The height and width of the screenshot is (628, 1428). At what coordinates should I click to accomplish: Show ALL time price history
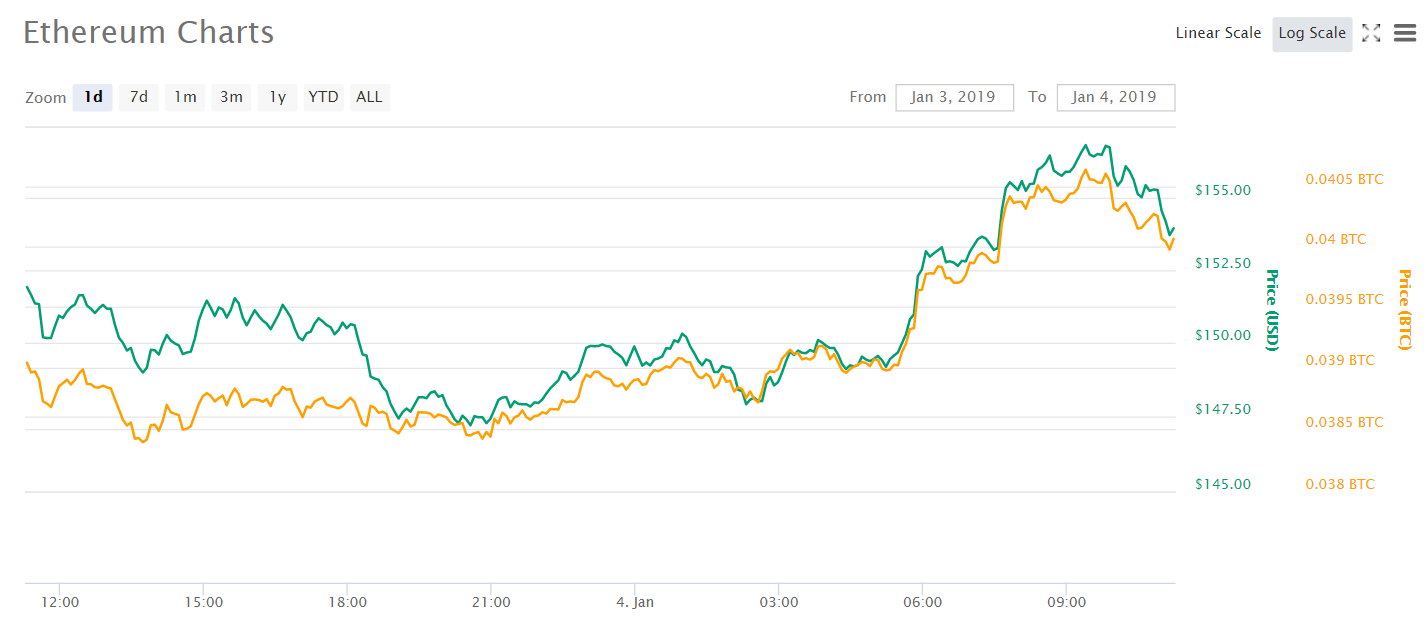coord(369,97)
